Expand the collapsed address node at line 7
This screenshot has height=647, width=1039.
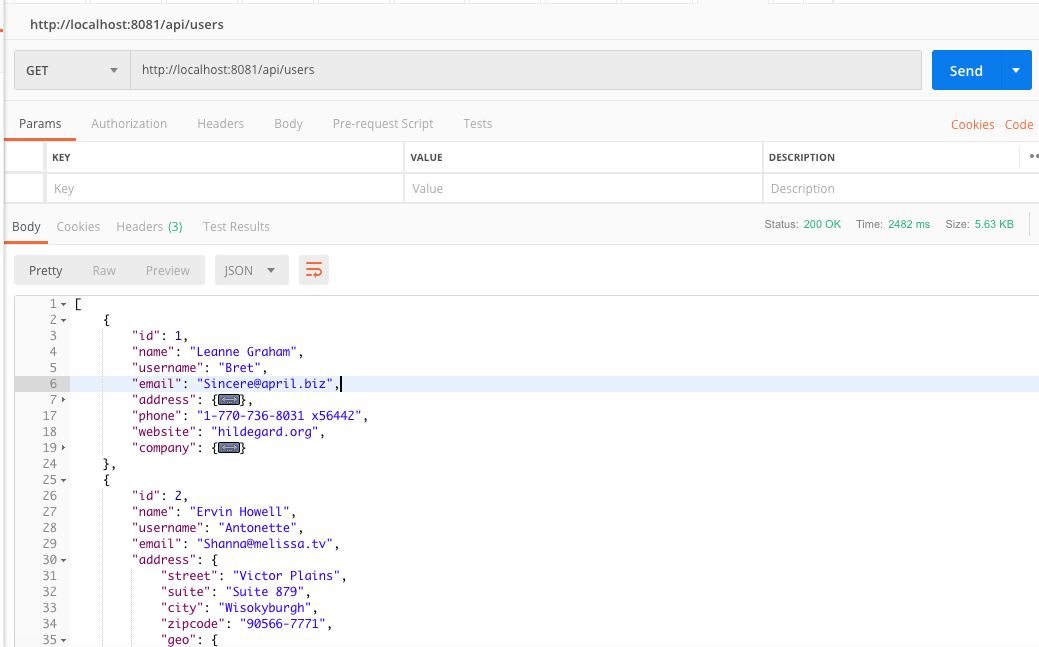64,400
